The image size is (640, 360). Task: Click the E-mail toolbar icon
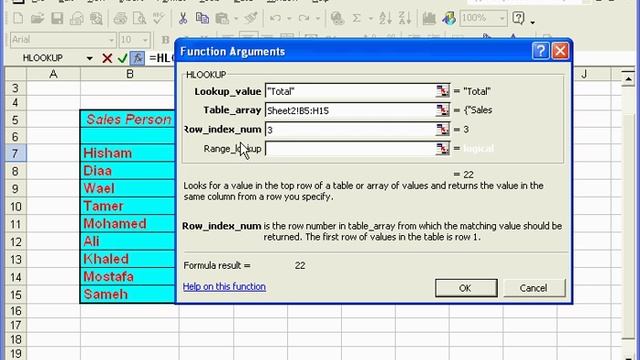pyautogui.click(x=76, y=18)
